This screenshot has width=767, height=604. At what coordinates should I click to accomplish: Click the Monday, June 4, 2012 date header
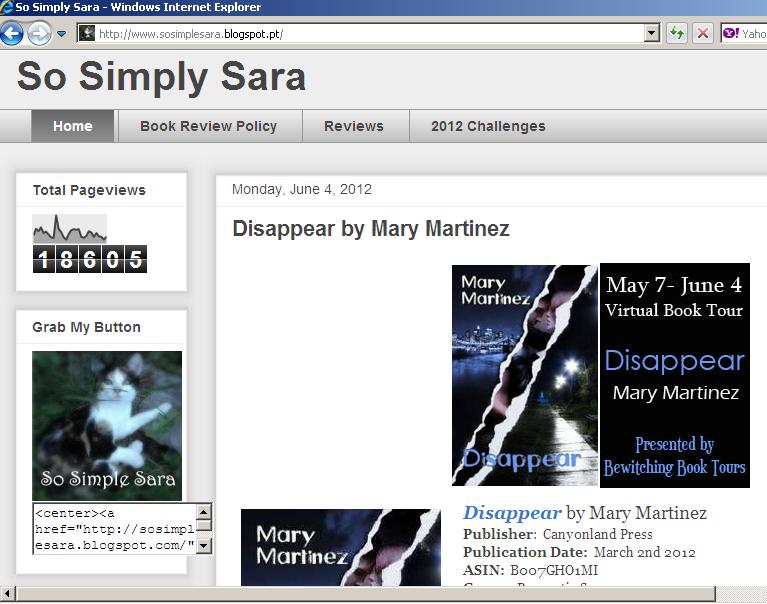tap(302, 189)
